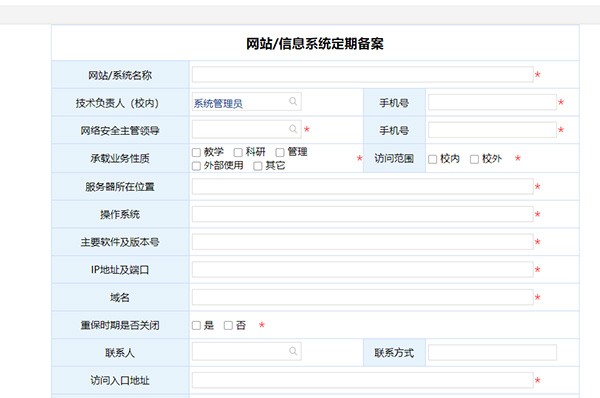Check the 管理 checkbox
Viewport: 600px width, 398px height.
click(x=280, y=152)
